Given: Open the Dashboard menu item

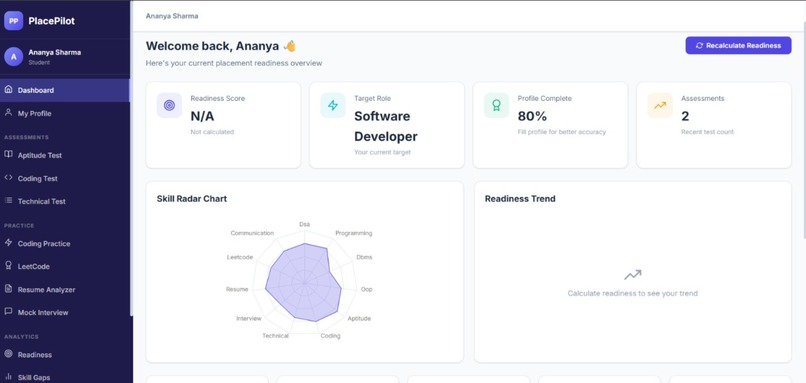Looking at the screenshot, I should 65,90.
